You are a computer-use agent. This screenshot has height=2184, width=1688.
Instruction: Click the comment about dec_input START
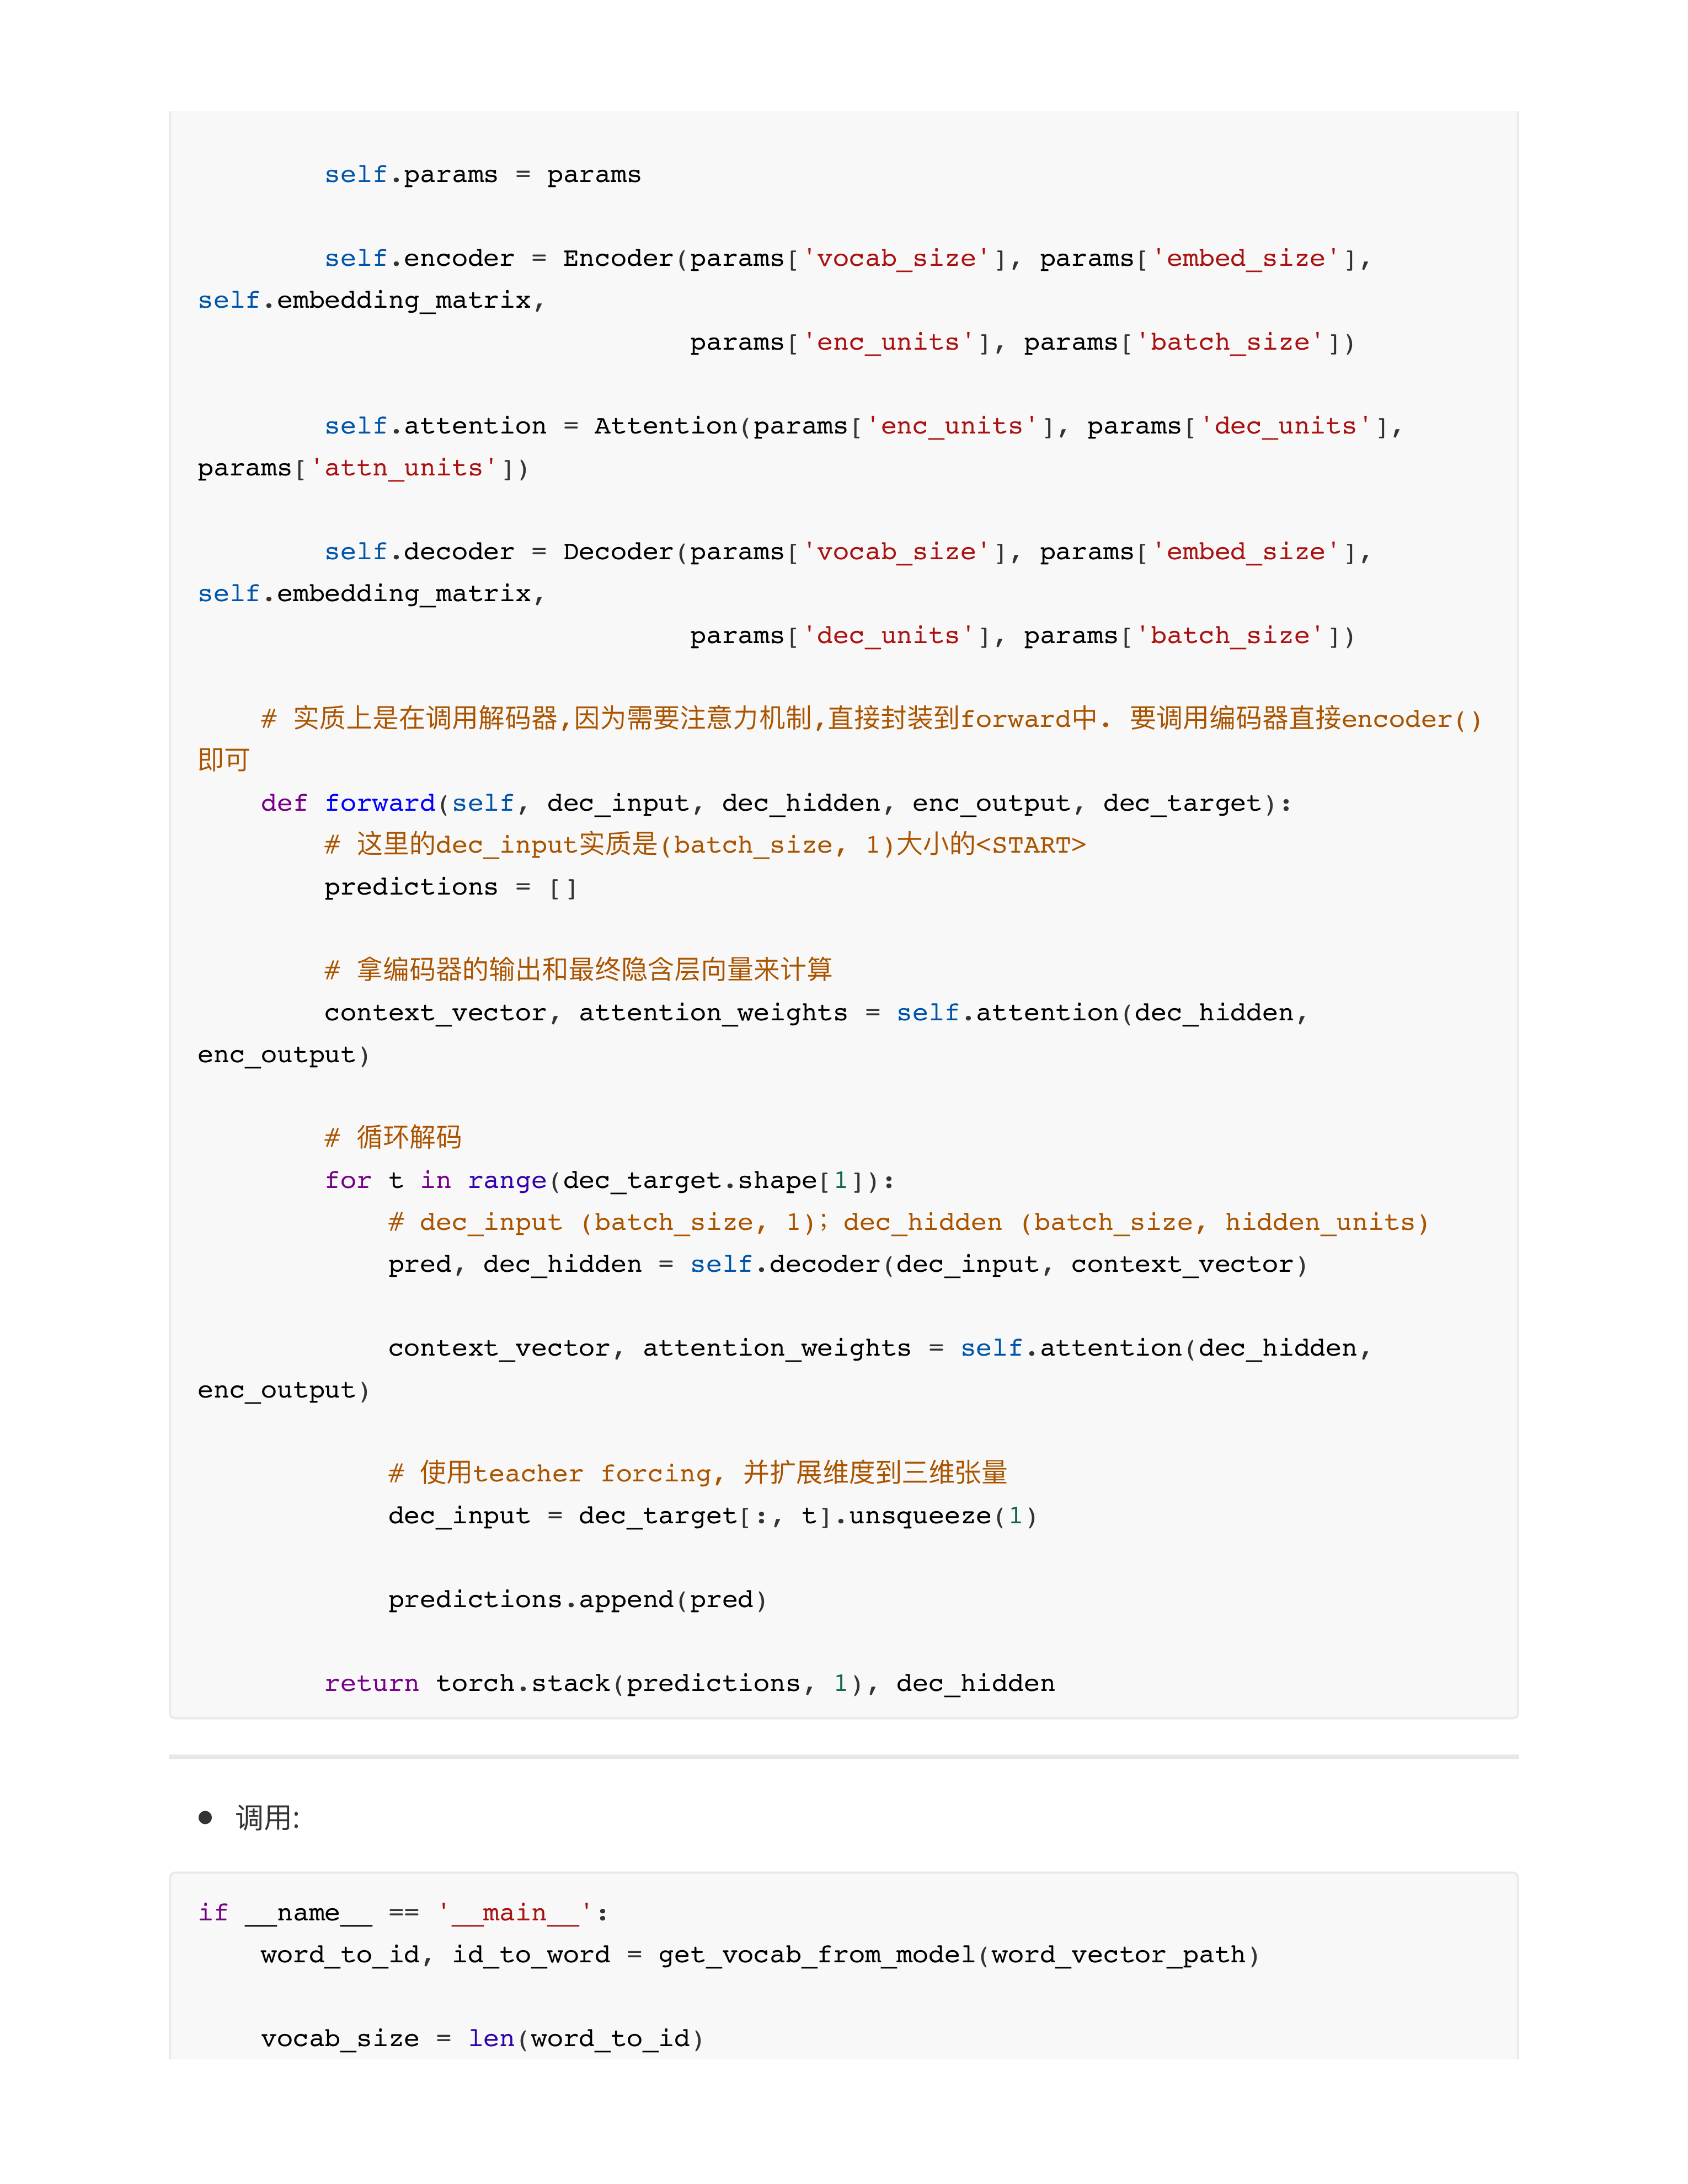tap(705, 845)
